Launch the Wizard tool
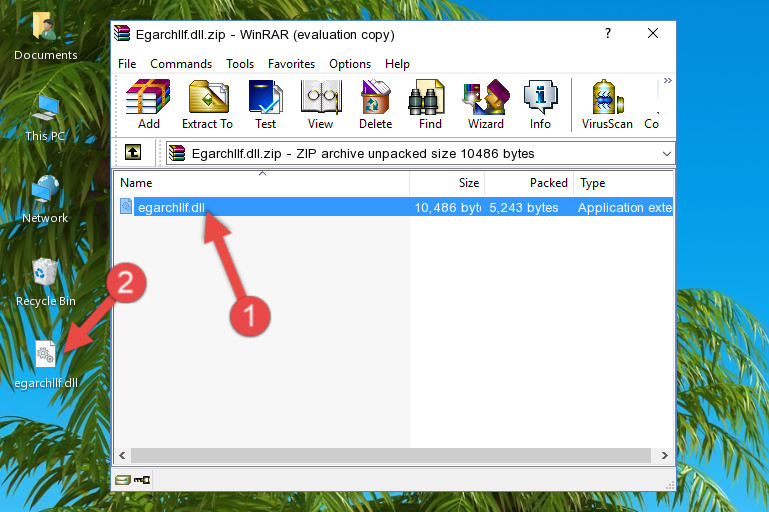 (486, 104)
